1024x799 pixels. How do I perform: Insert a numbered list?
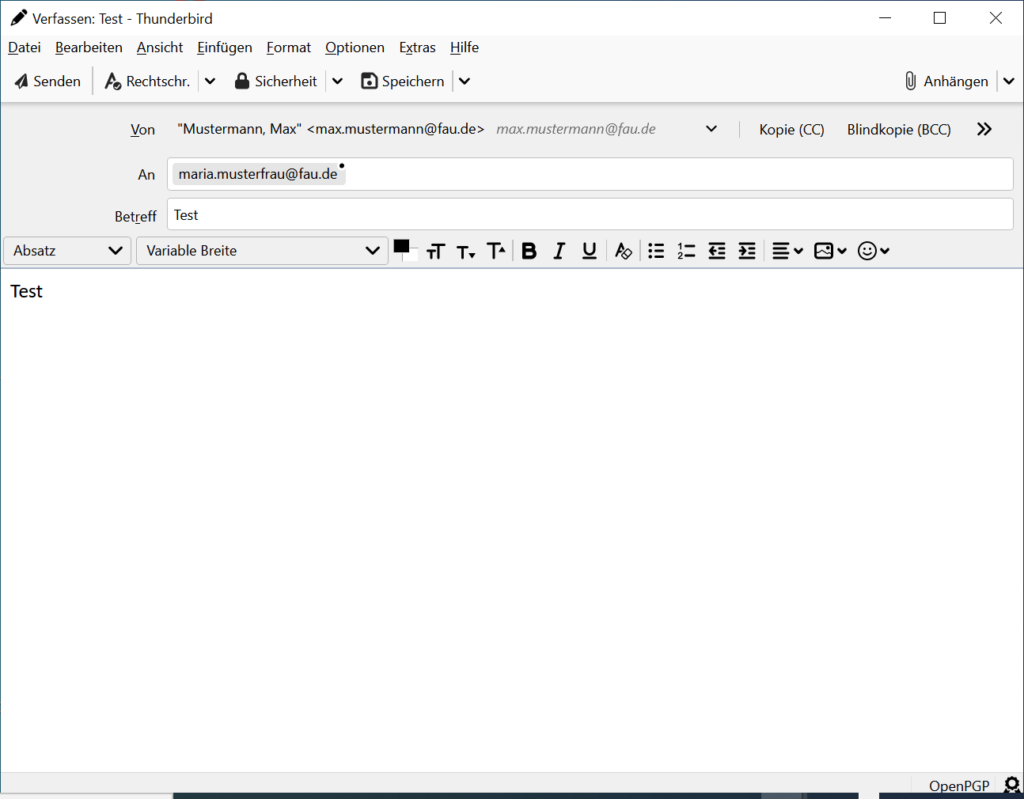686,250
